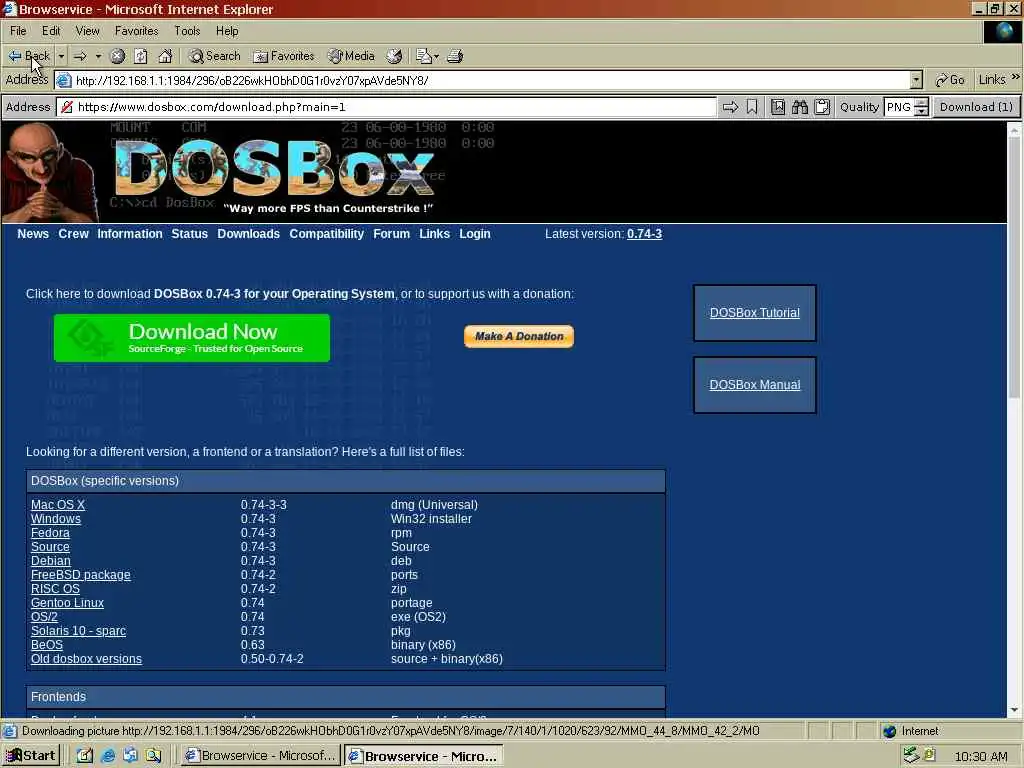Screen dimensions: 1024x768
Task: Expand the Links toolbar chevron
Action: 1016,77
